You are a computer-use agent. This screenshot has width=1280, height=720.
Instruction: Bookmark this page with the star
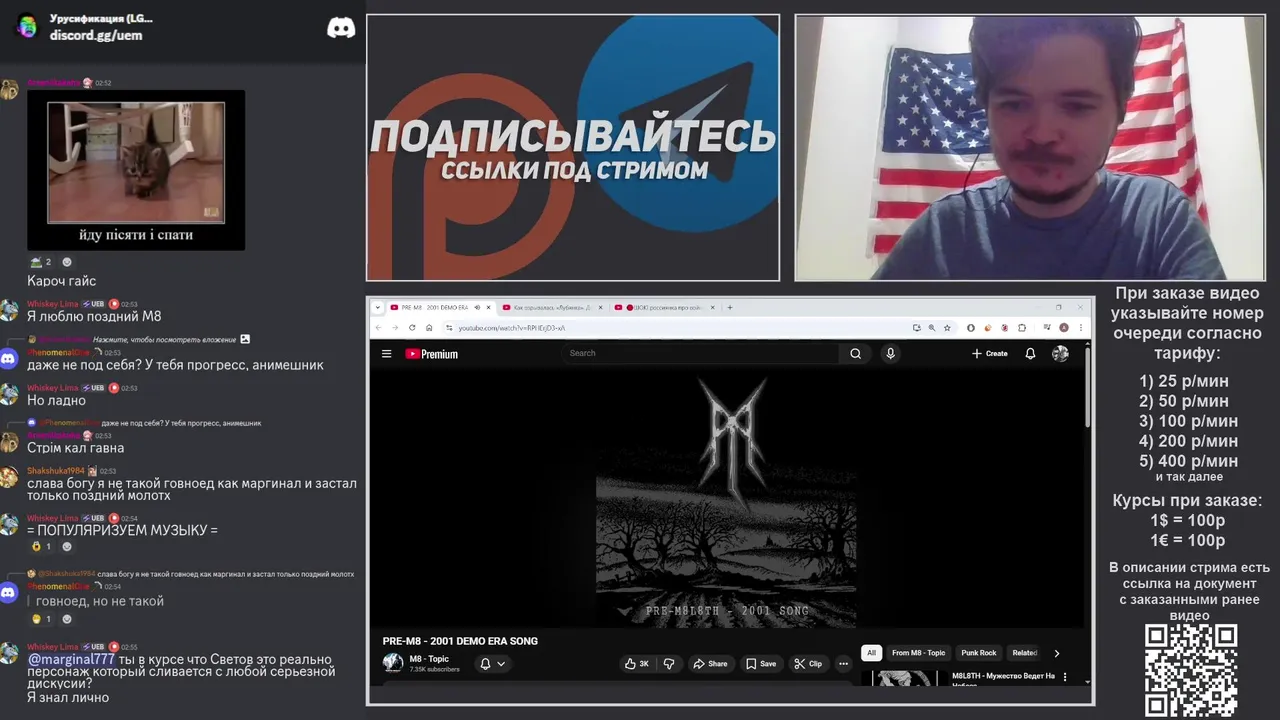coord(947,327)
